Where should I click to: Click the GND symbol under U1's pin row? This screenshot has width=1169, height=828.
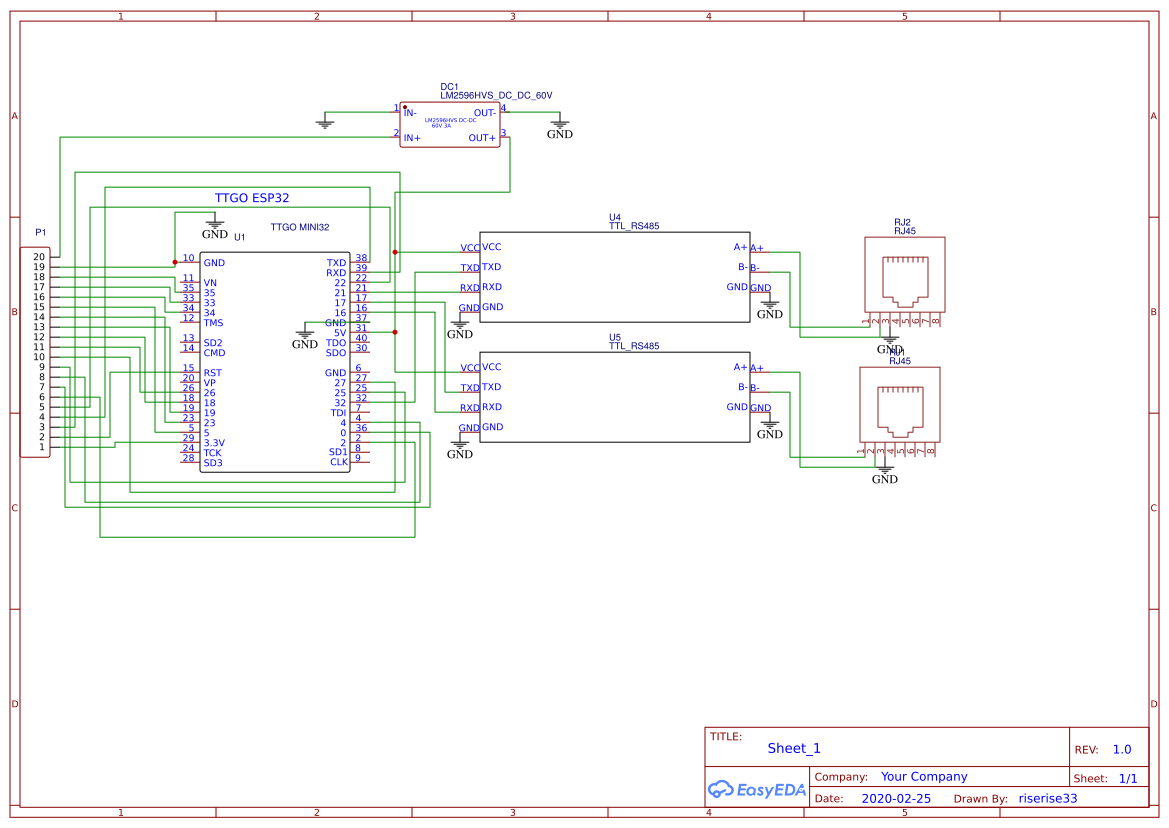[x=304, y=336]
